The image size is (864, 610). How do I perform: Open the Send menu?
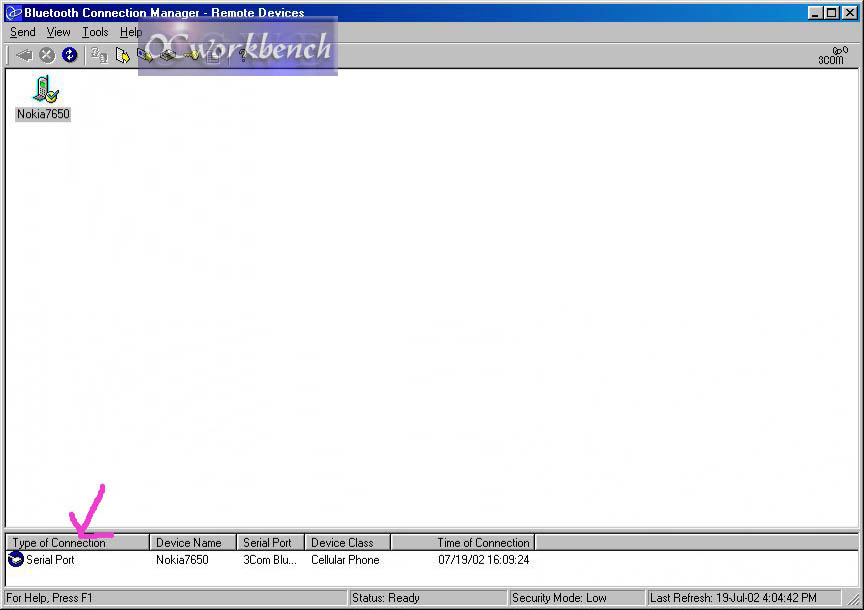click(23, 33)
